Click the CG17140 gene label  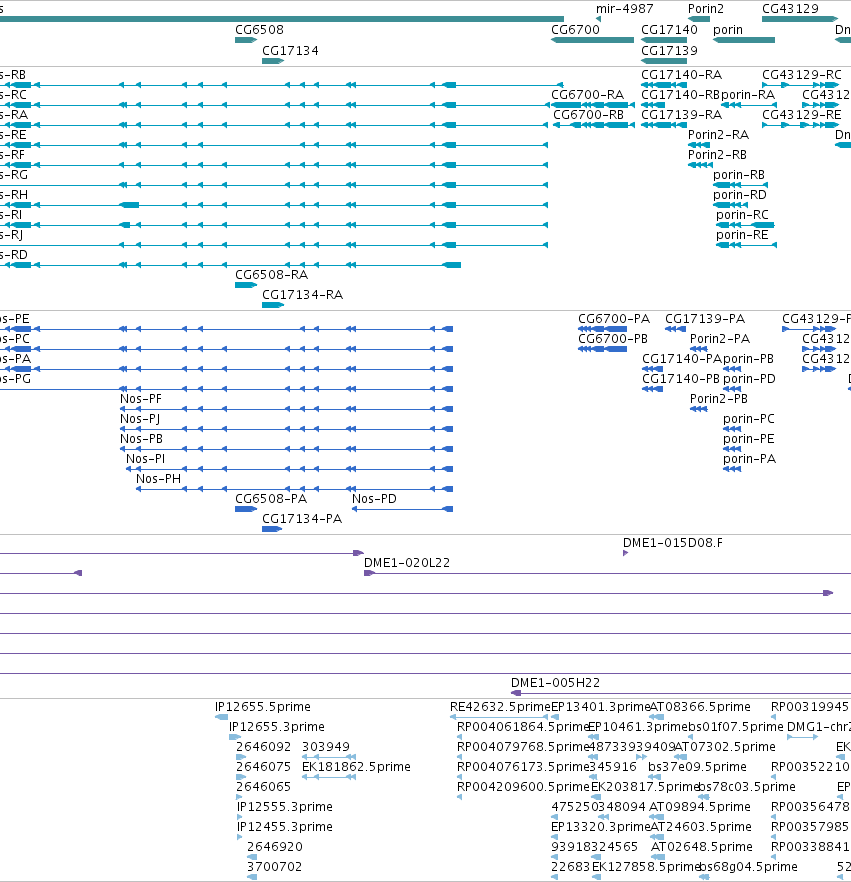point(669,30)
